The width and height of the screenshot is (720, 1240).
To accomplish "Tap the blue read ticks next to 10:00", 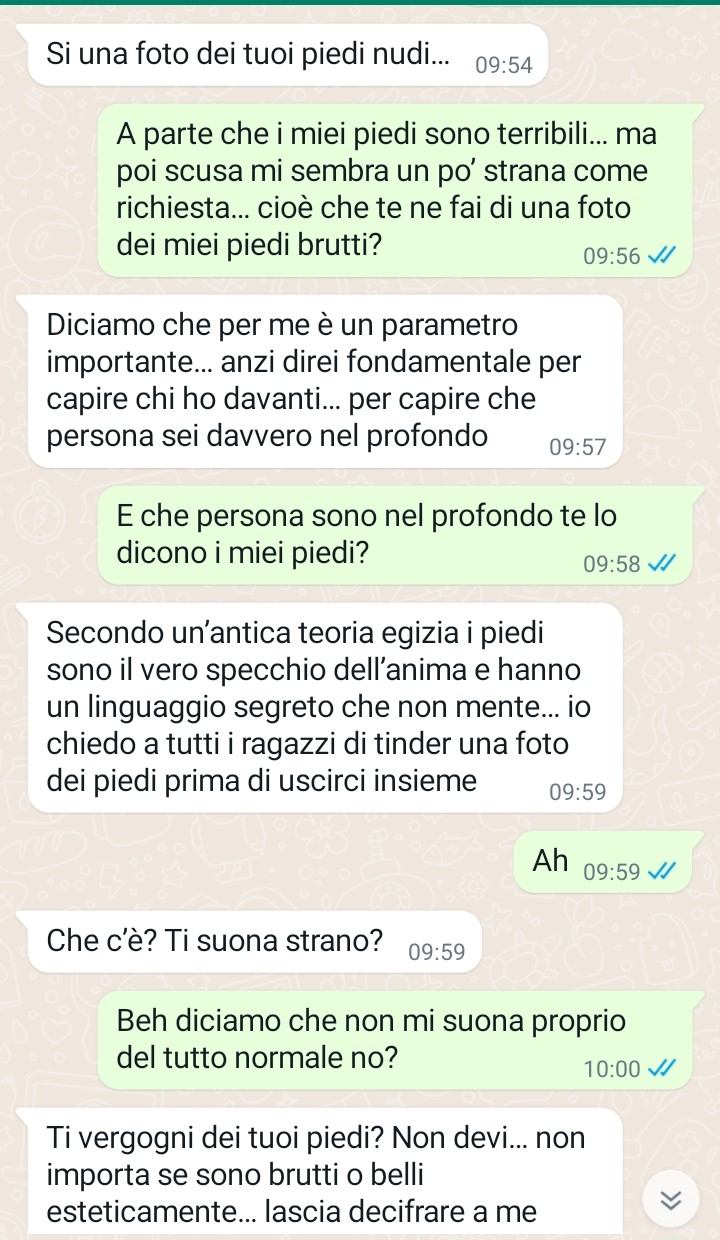I will 661,1068.
